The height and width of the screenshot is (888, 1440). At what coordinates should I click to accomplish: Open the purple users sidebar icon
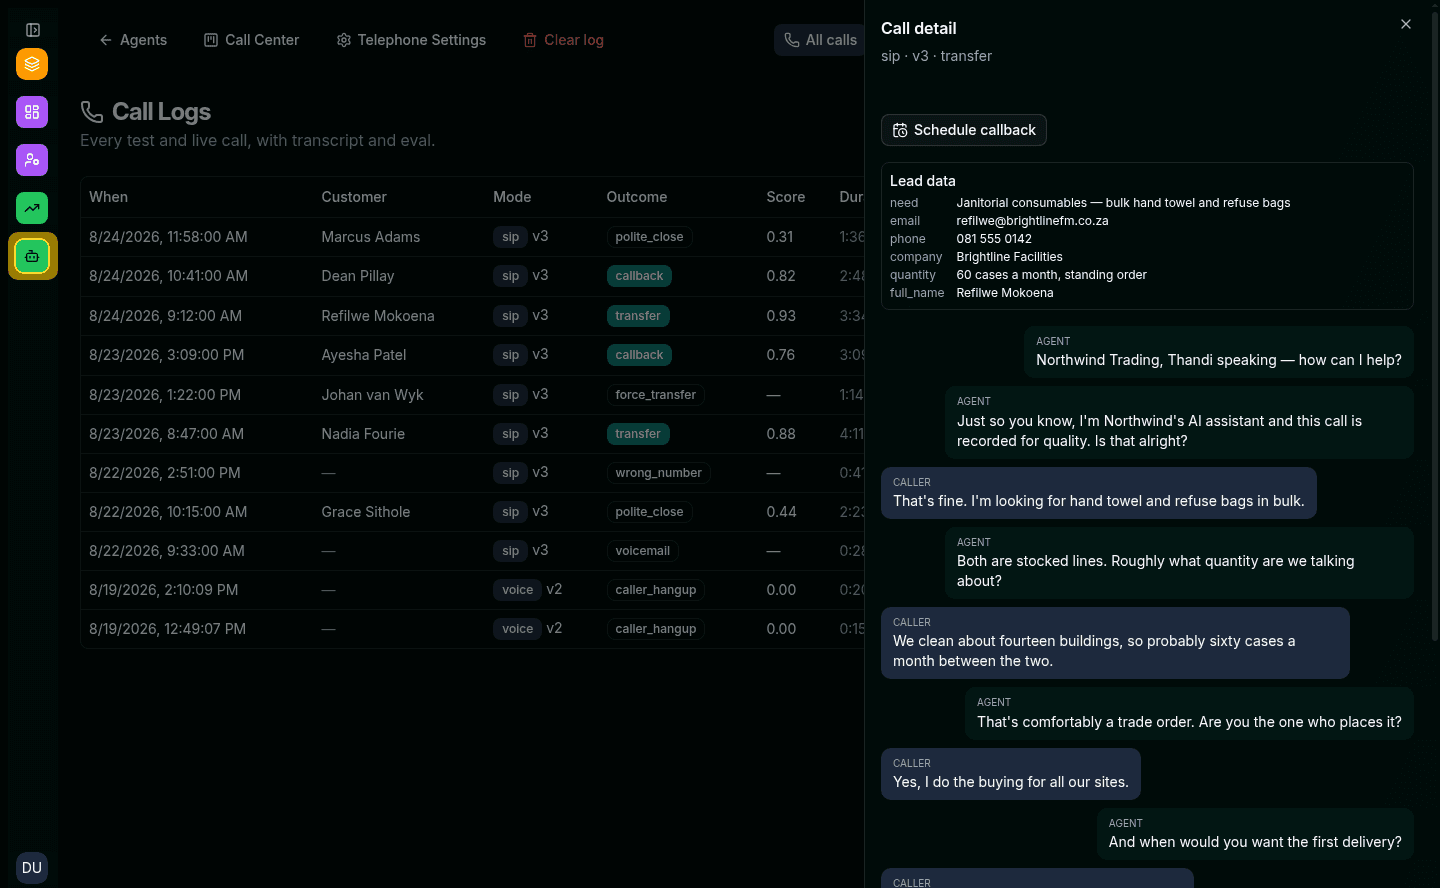[x=32, y=160]
